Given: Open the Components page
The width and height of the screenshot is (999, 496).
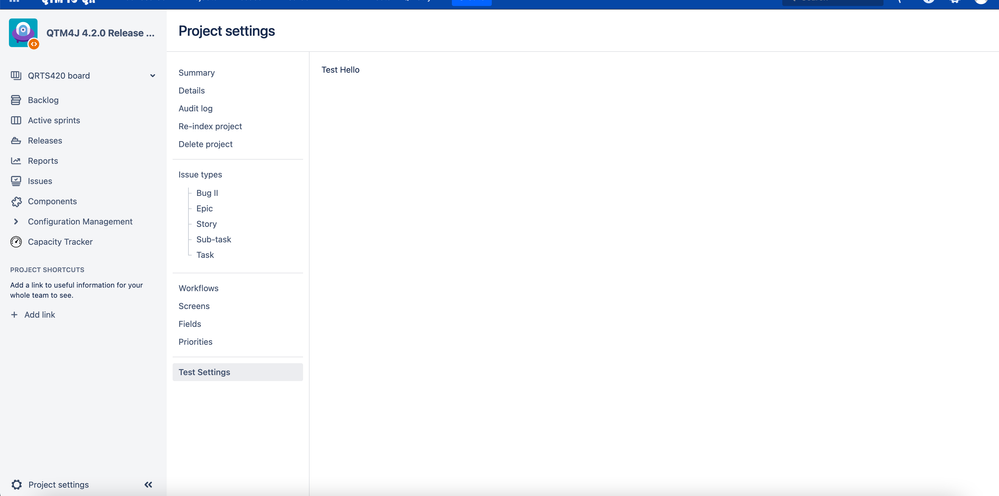Looking at the screenshot, I should (x=52, y=201).
